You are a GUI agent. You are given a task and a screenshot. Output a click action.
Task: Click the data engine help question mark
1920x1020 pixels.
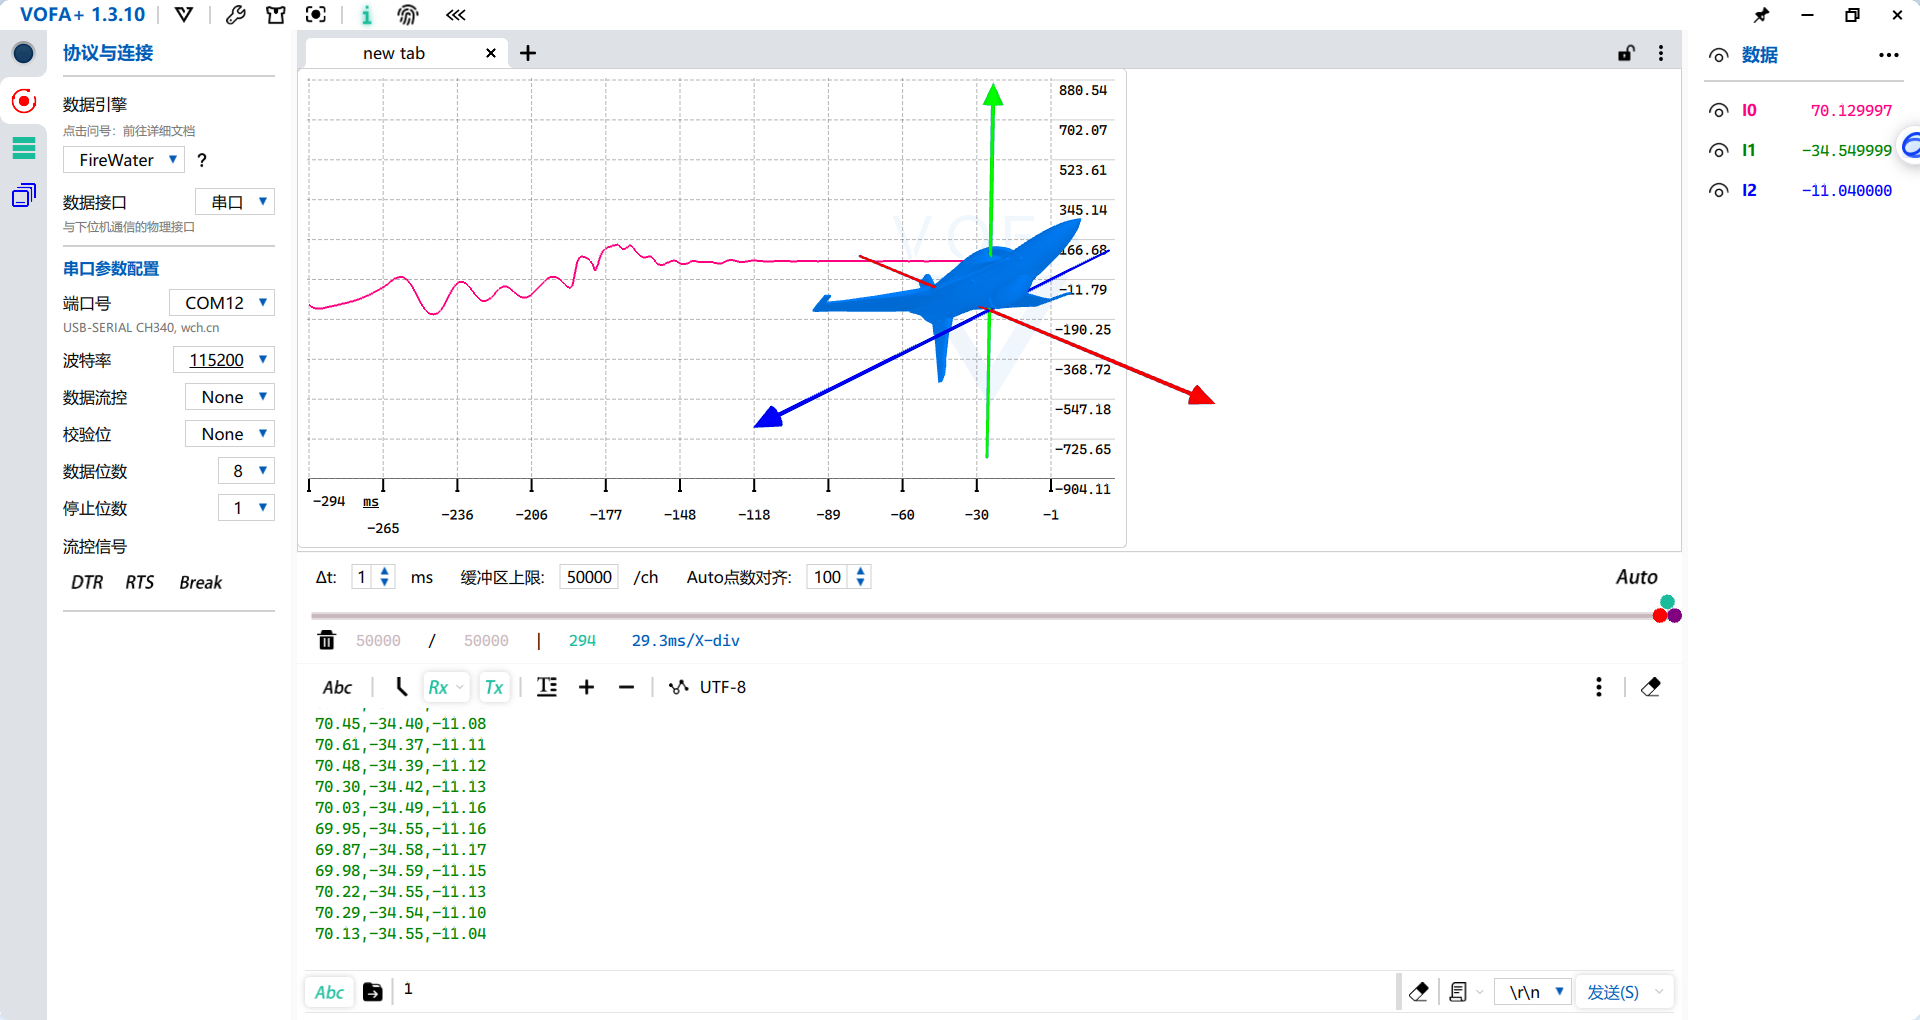(x=202, y=160)
